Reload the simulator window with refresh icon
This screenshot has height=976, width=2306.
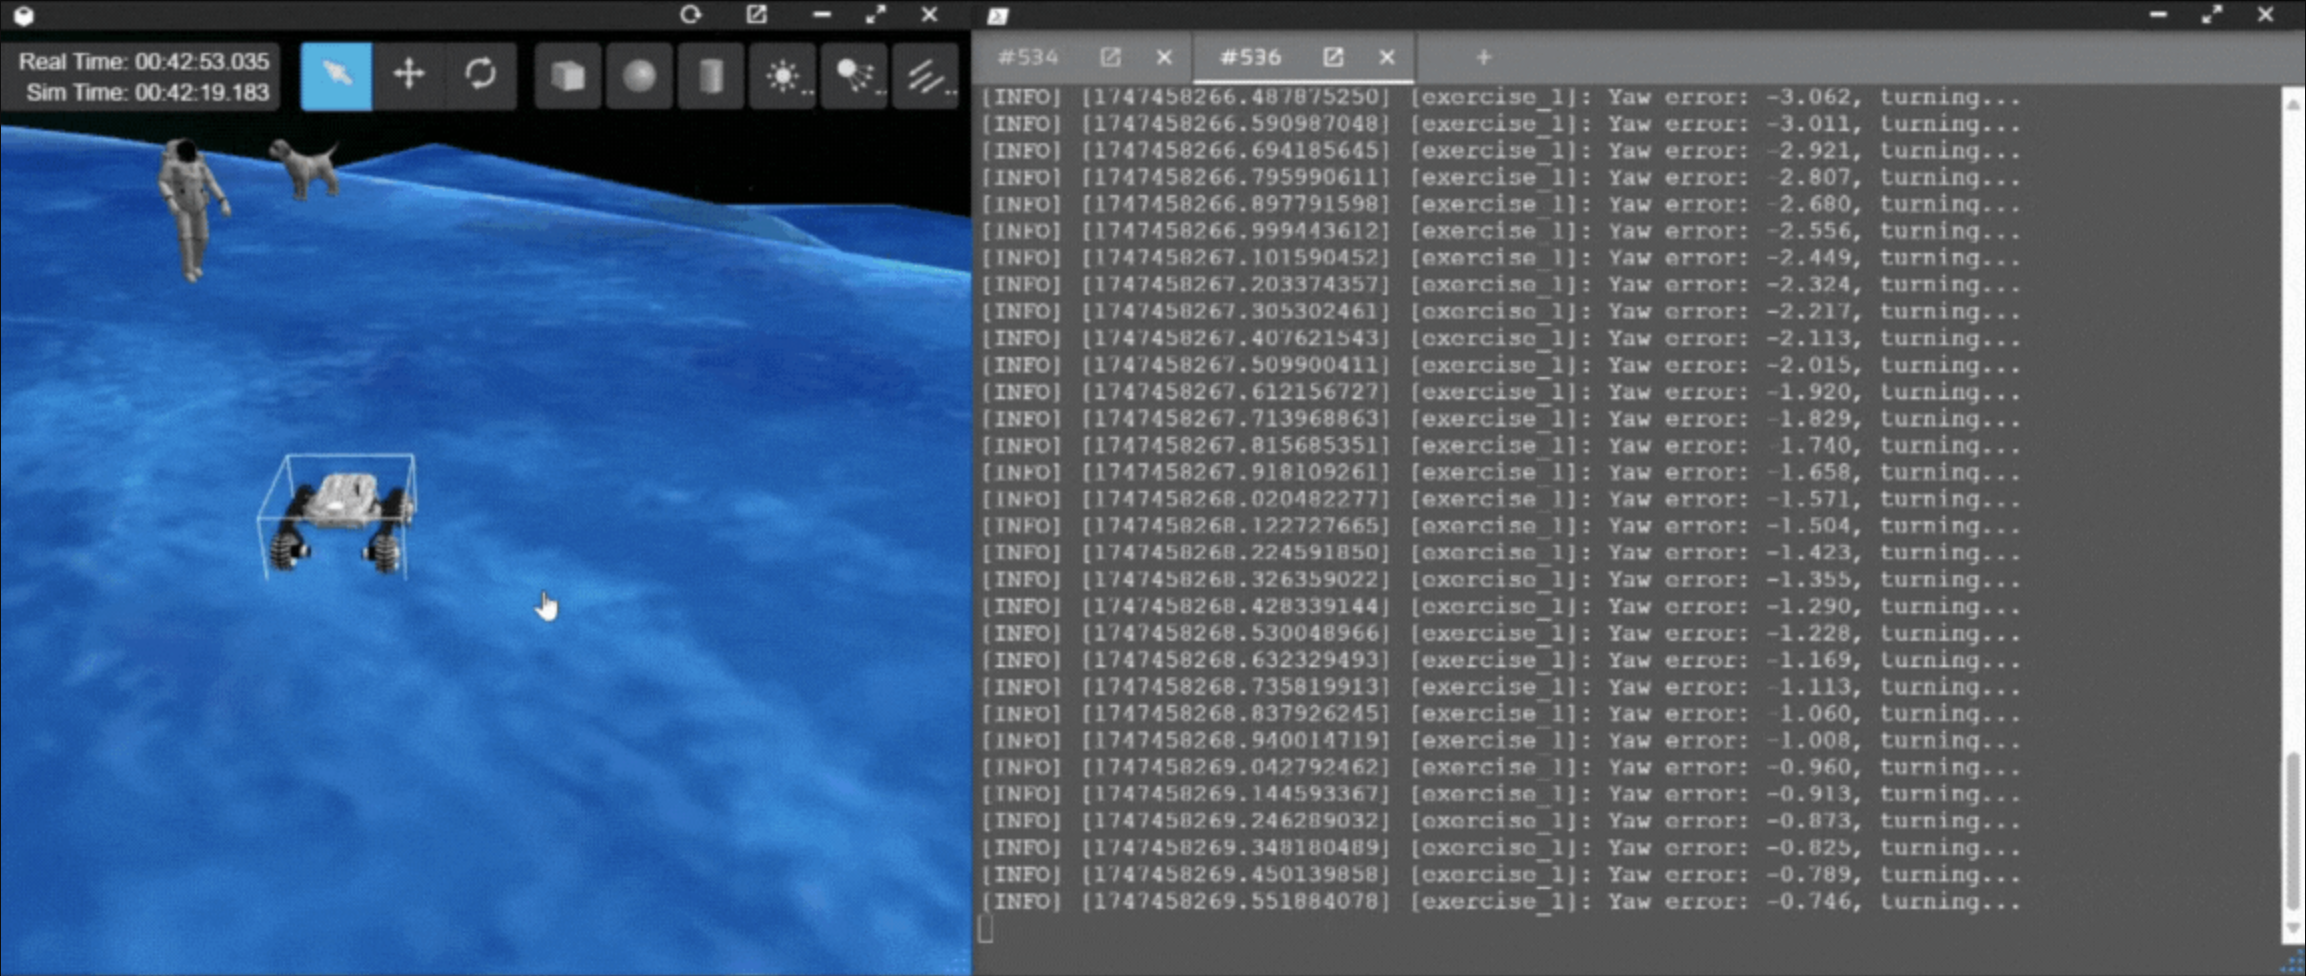[690, 15]
